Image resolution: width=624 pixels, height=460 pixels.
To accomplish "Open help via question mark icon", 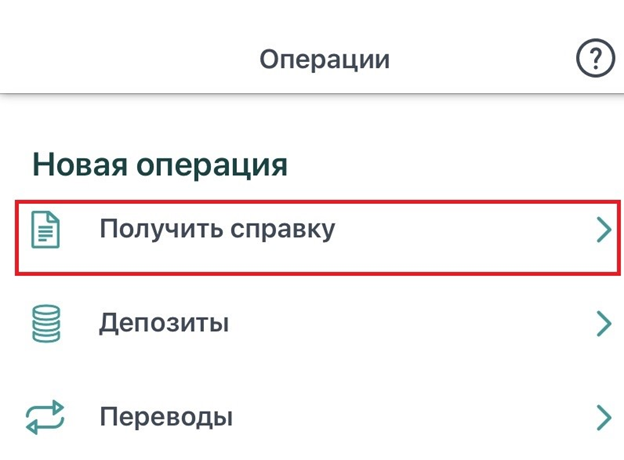I will (596, 59).
